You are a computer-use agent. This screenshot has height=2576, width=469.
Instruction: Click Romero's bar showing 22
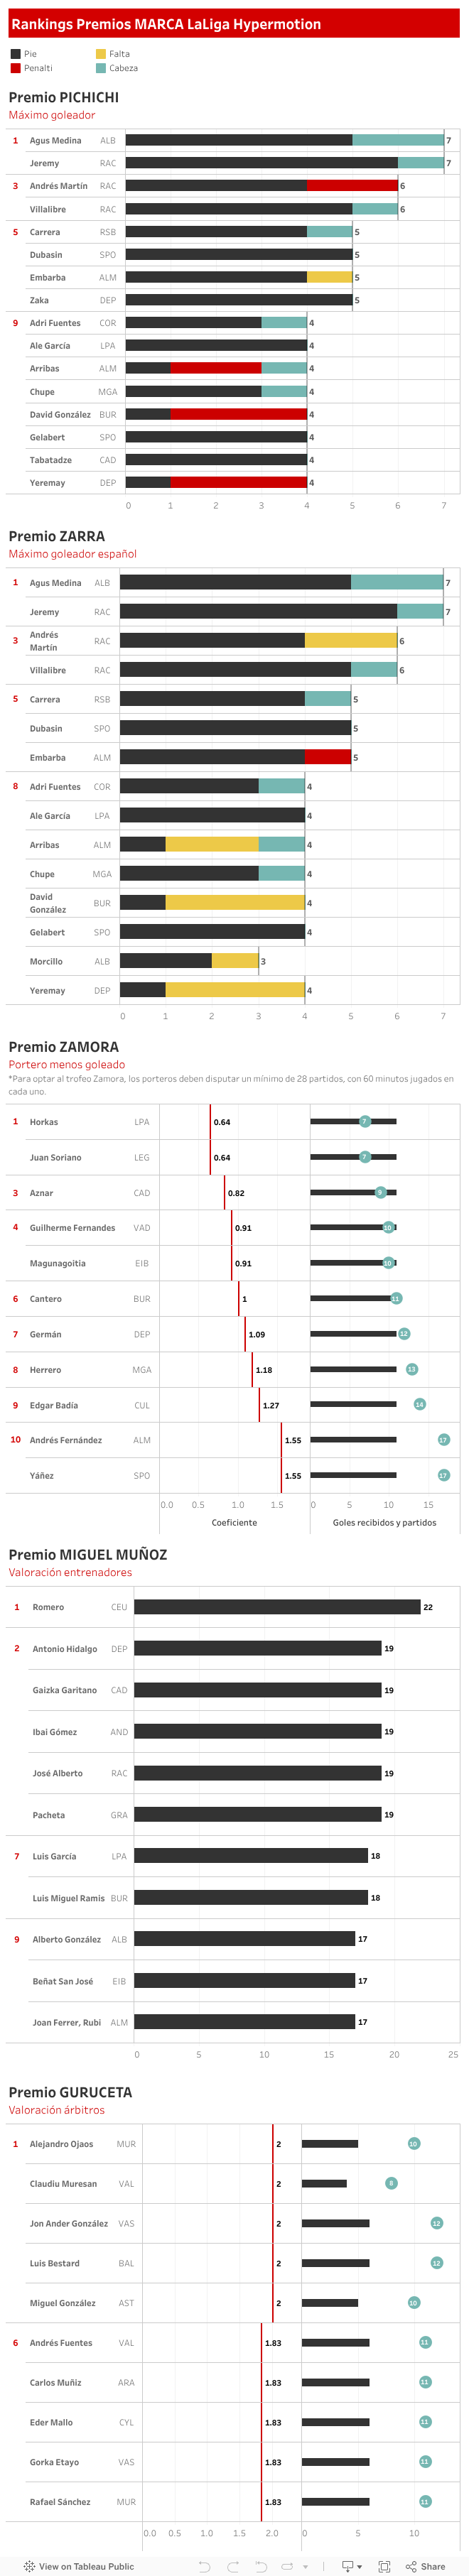(x=277, y=1607)
